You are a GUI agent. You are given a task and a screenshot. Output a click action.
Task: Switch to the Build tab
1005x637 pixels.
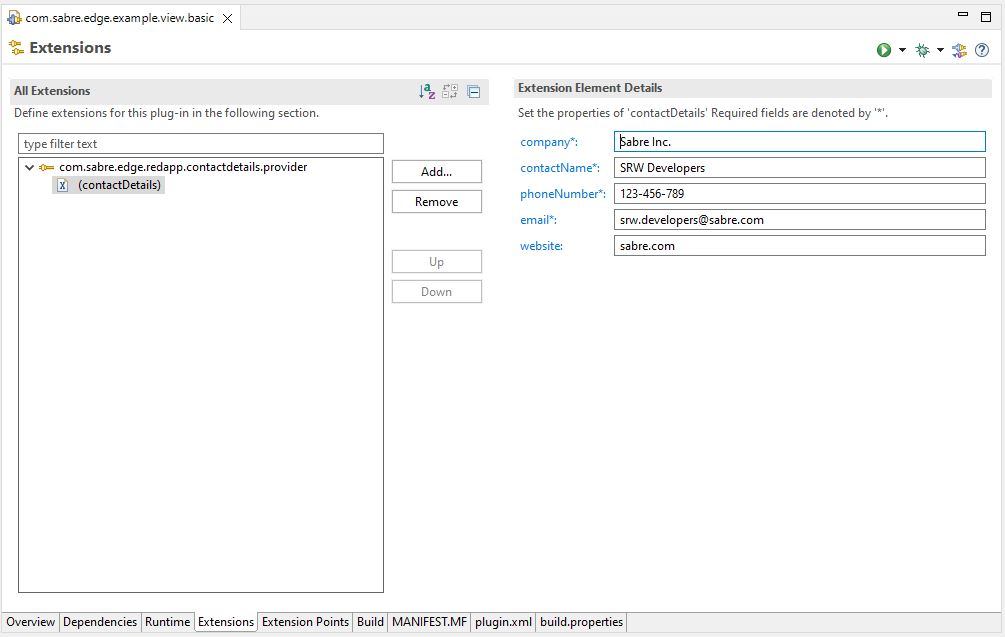pyautogui.click(x=370, y=622)
